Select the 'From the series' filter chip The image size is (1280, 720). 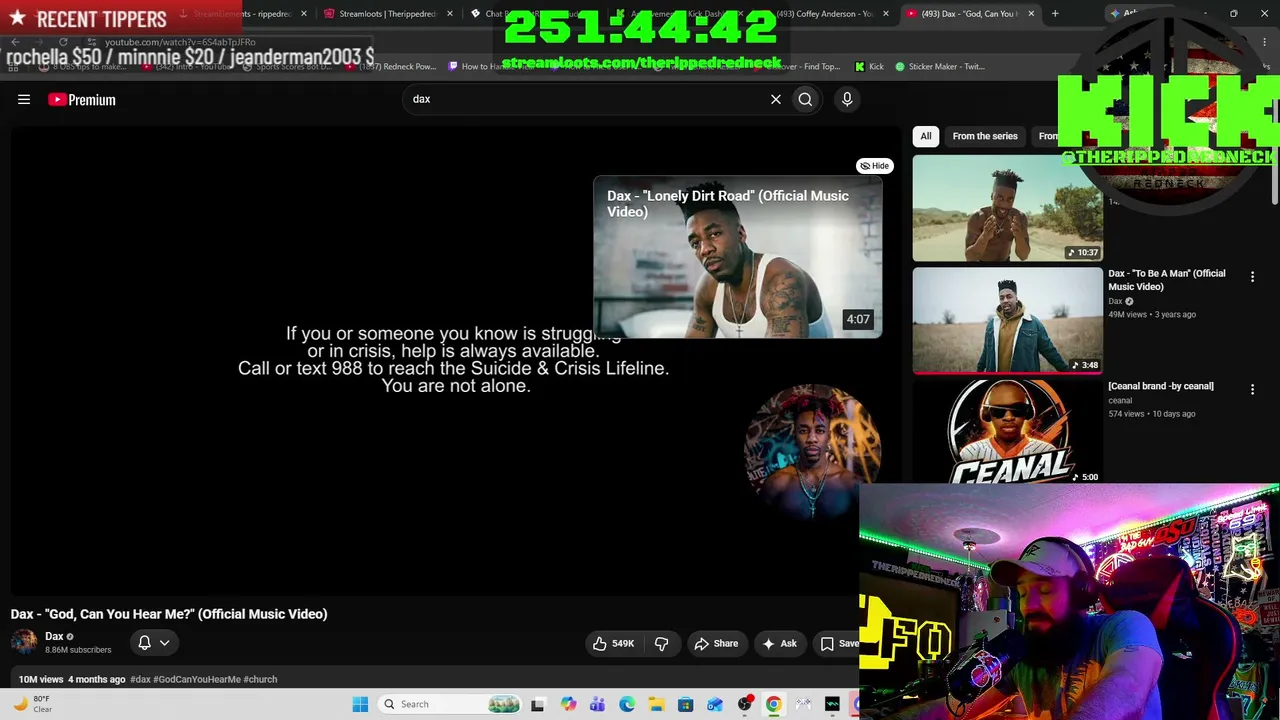[985, 136]
